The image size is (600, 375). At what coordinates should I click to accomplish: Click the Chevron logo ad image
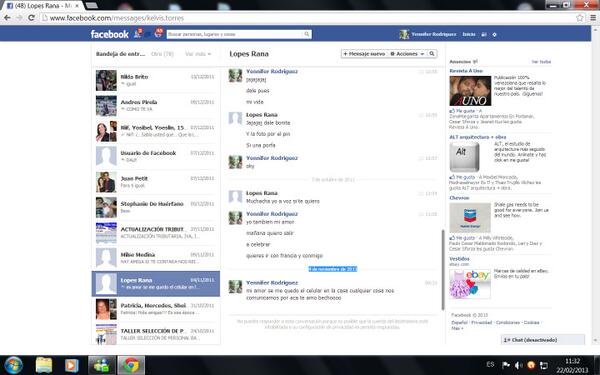point(470,218)
